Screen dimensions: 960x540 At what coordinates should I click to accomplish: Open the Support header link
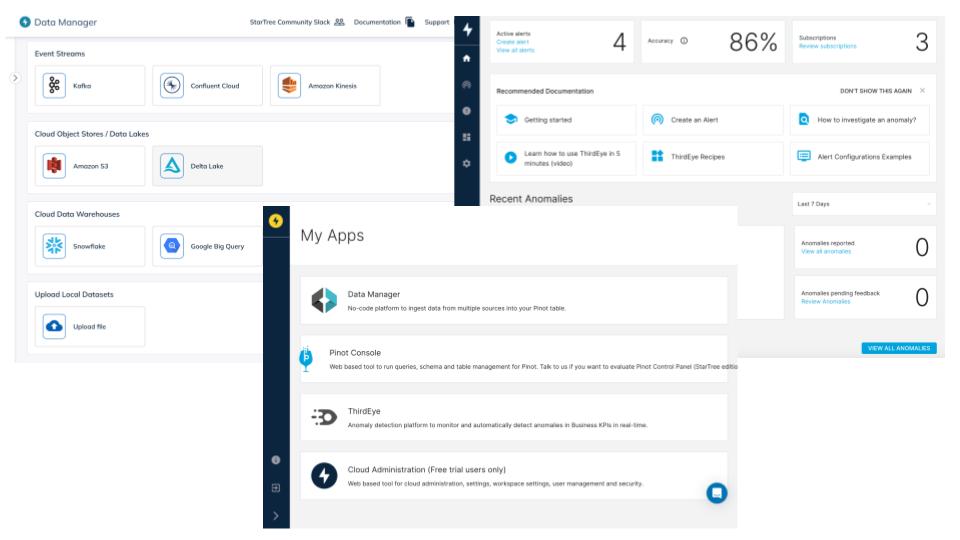click(x=437, y=22)
